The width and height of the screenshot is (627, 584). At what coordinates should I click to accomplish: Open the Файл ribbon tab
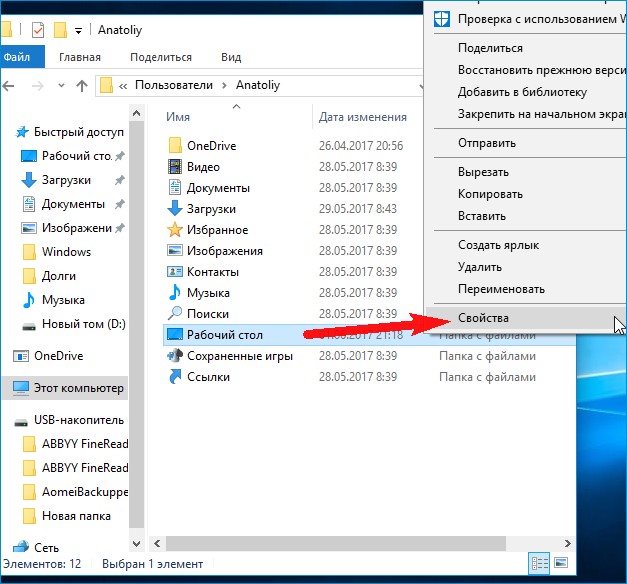pyautogui.click(x=17, y=58)
